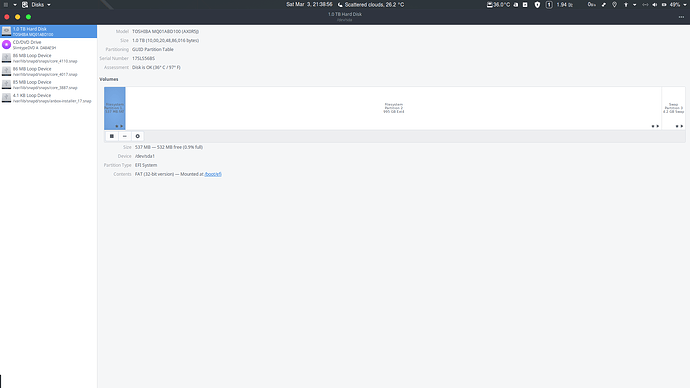Select the 1.0 TB Hard Disk device
Image resolution: width=690 pixels, height=388 pixels.
coord(48,31)
